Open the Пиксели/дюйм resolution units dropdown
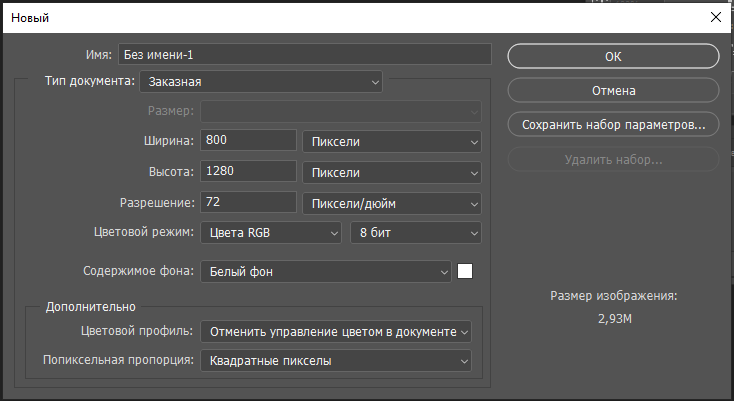 [392, 204]
